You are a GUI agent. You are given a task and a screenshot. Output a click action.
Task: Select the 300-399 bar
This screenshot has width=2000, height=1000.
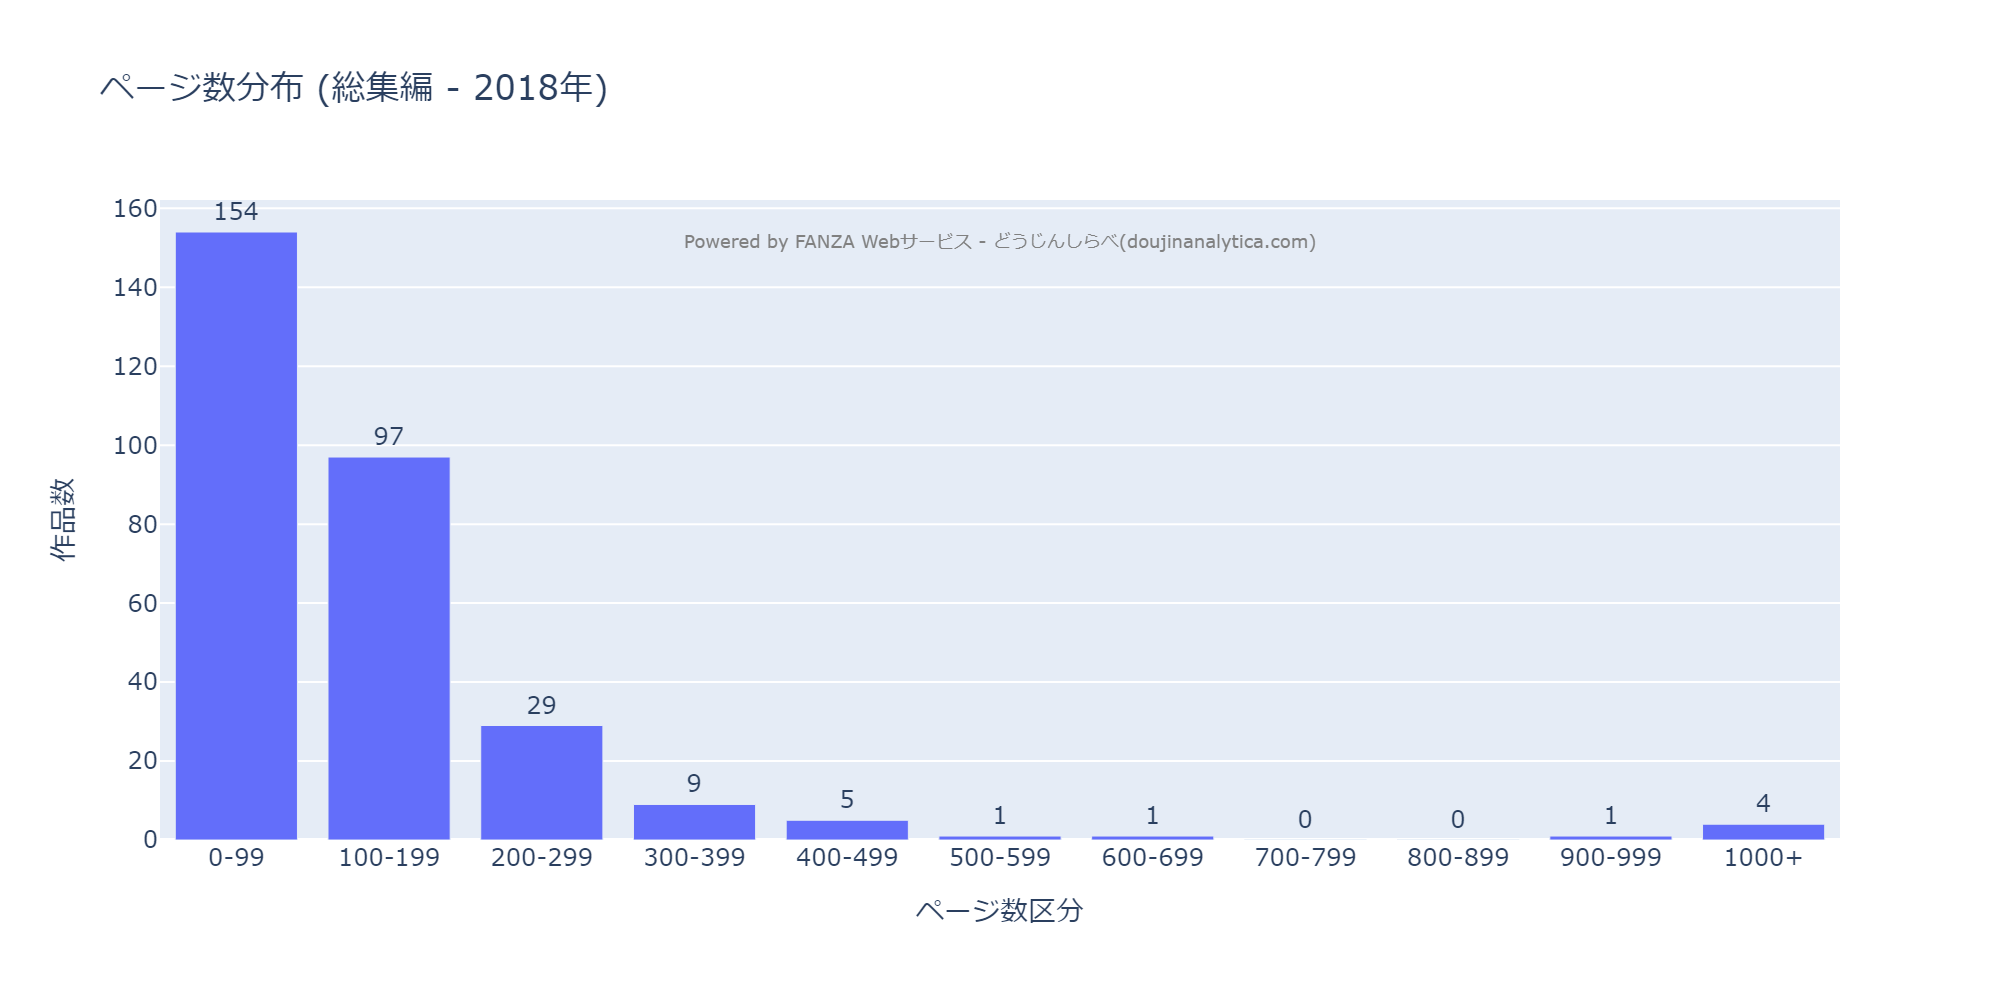click(x=694, y=822)
